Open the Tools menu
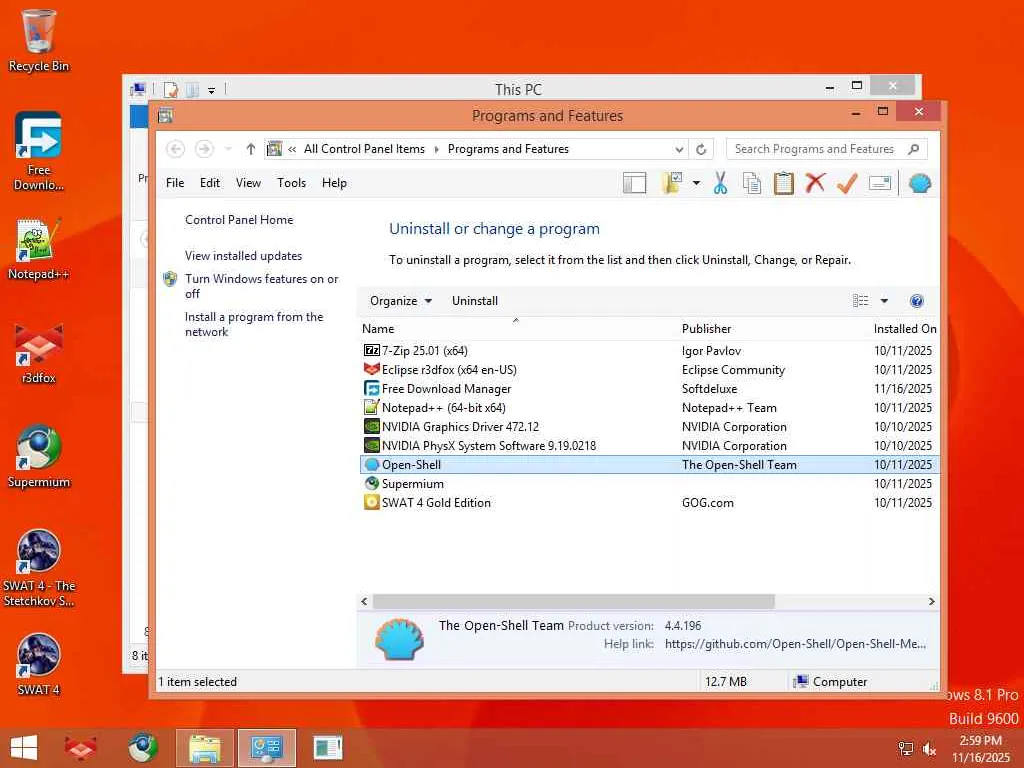Image resolution: width=1024 pixels, height=768 pixels. pos(291,184)
